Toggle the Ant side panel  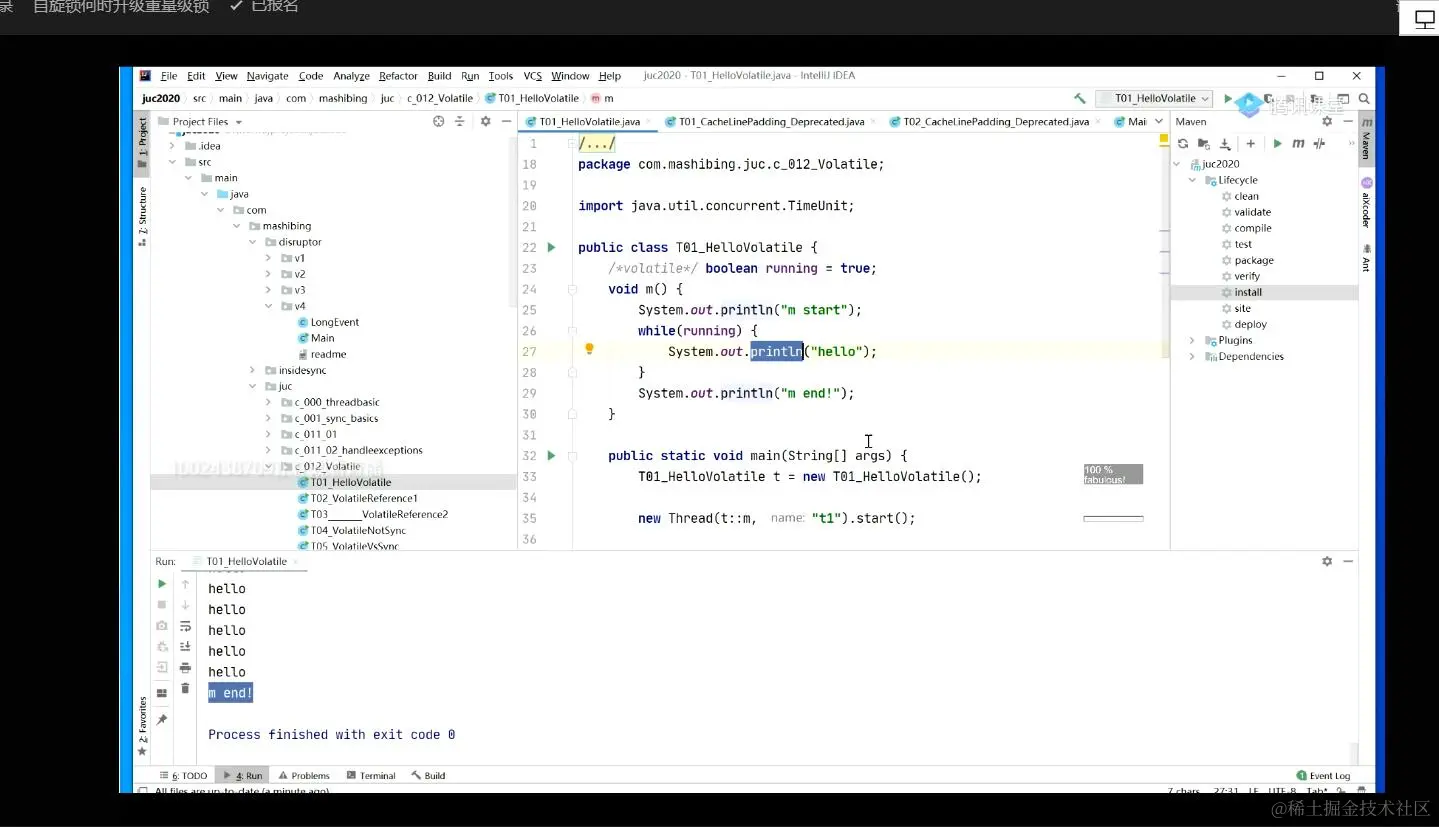tap(1366, 257)
